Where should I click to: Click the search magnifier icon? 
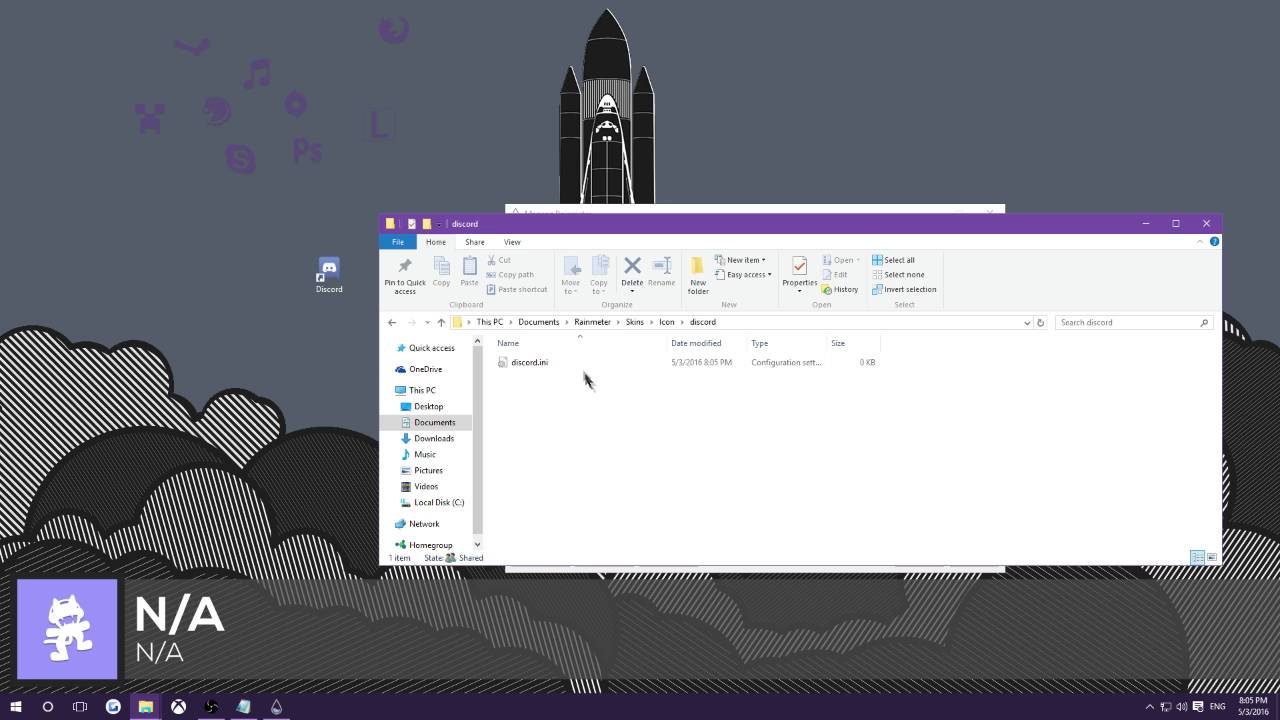point(1204,322)
